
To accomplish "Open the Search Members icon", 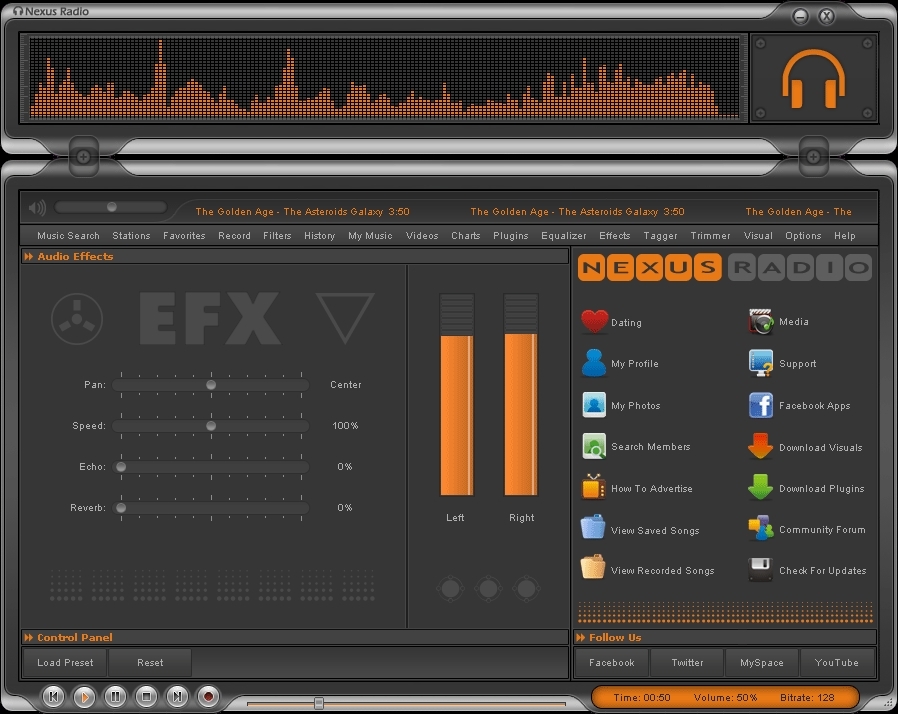I will pyautogui.click(x=594, y=446).
